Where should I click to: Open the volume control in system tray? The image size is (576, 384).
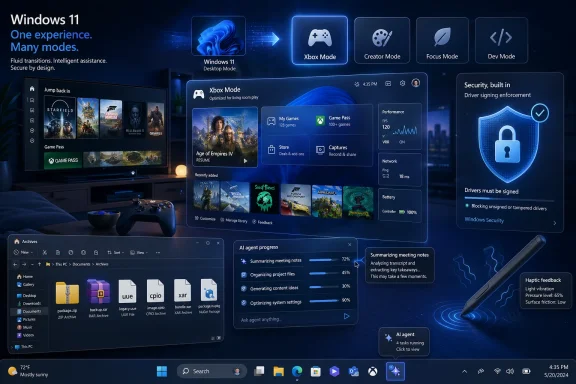pyautogui.click(x=510, y=371)
